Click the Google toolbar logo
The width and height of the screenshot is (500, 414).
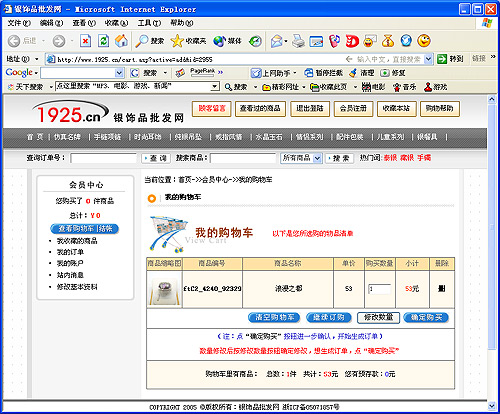click(x=19, y=72)
